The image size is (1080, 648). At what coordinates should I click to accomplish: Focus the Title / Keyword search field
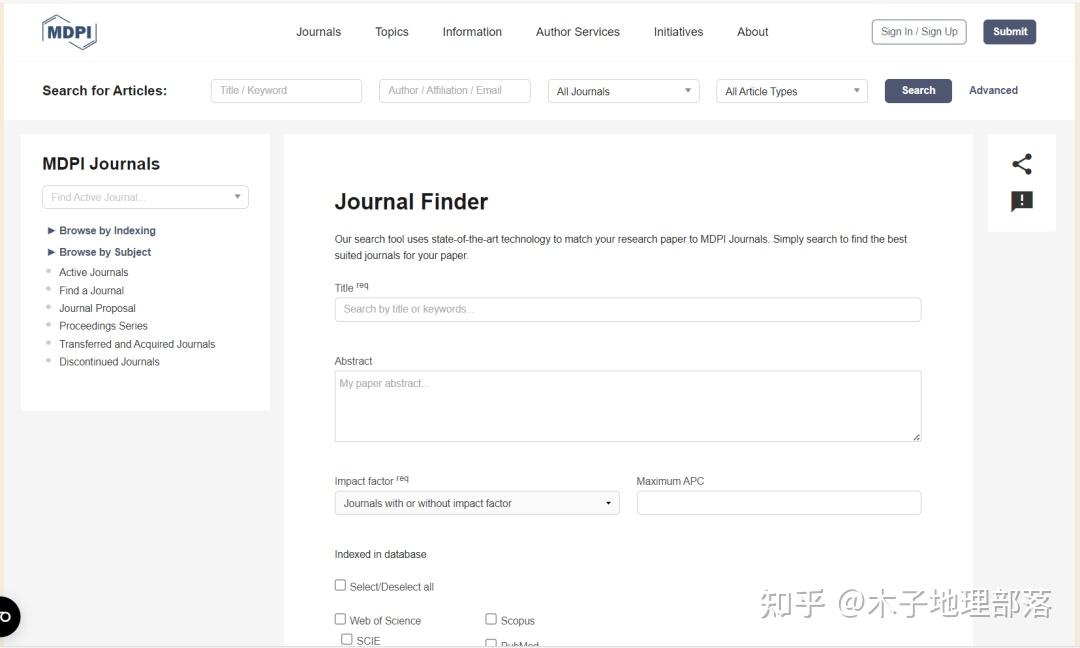pos(286,91)
